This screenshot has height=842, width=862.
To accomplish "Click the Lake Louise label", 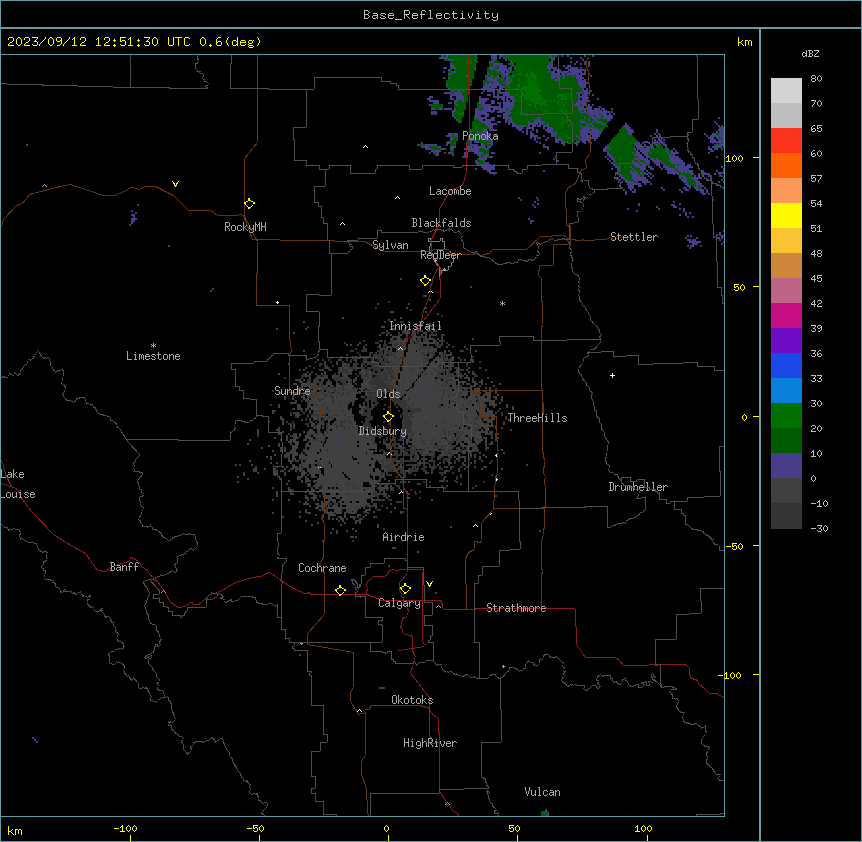I will click(x=18, y=484).
